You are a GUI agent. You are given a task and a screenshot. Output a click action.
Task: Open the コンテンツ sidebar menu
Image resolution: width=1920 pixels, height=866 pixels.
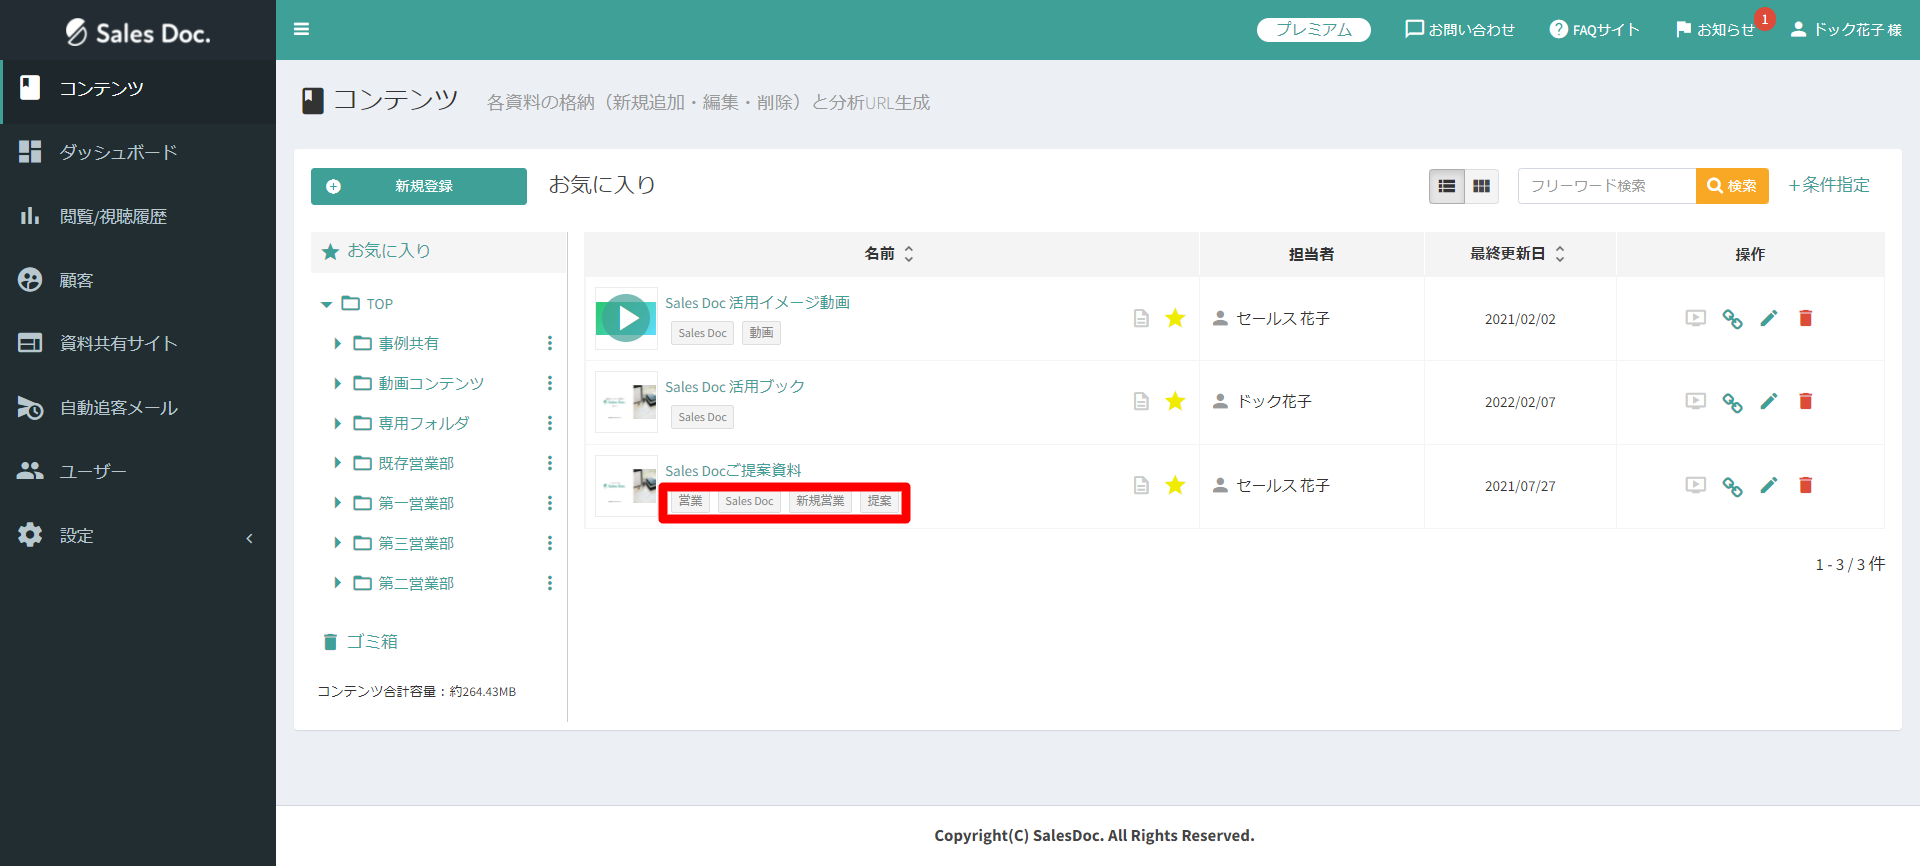(138, 89)
